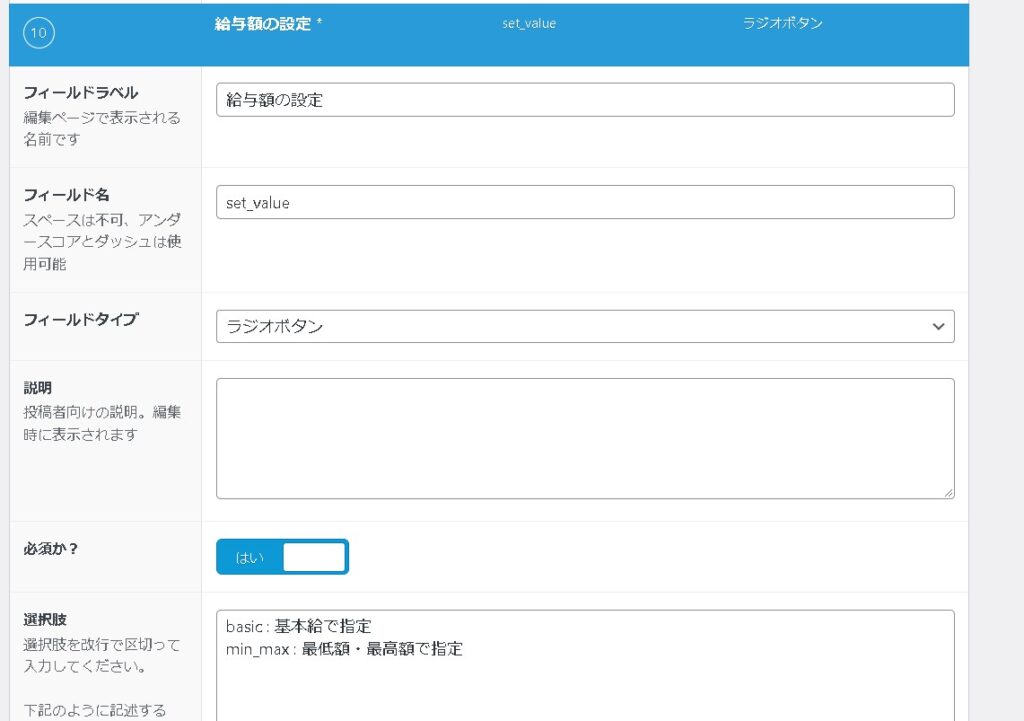Click empty area of the 選択肢 textarea

pos(585,690)
